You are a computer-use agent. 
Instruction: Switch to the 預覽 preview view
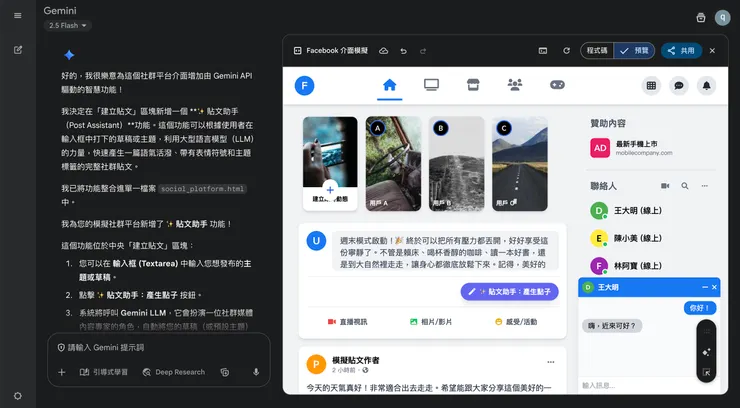pos(634,50)
